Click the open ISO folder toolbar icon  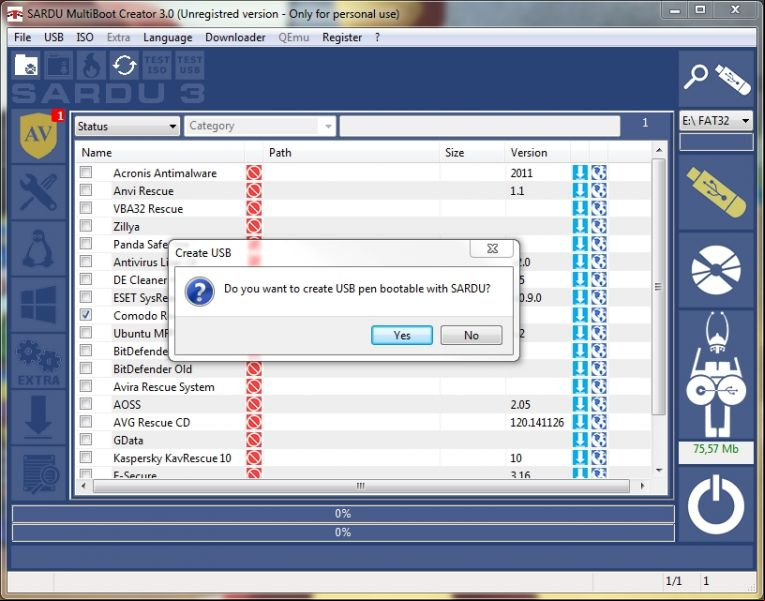(26, 65)
